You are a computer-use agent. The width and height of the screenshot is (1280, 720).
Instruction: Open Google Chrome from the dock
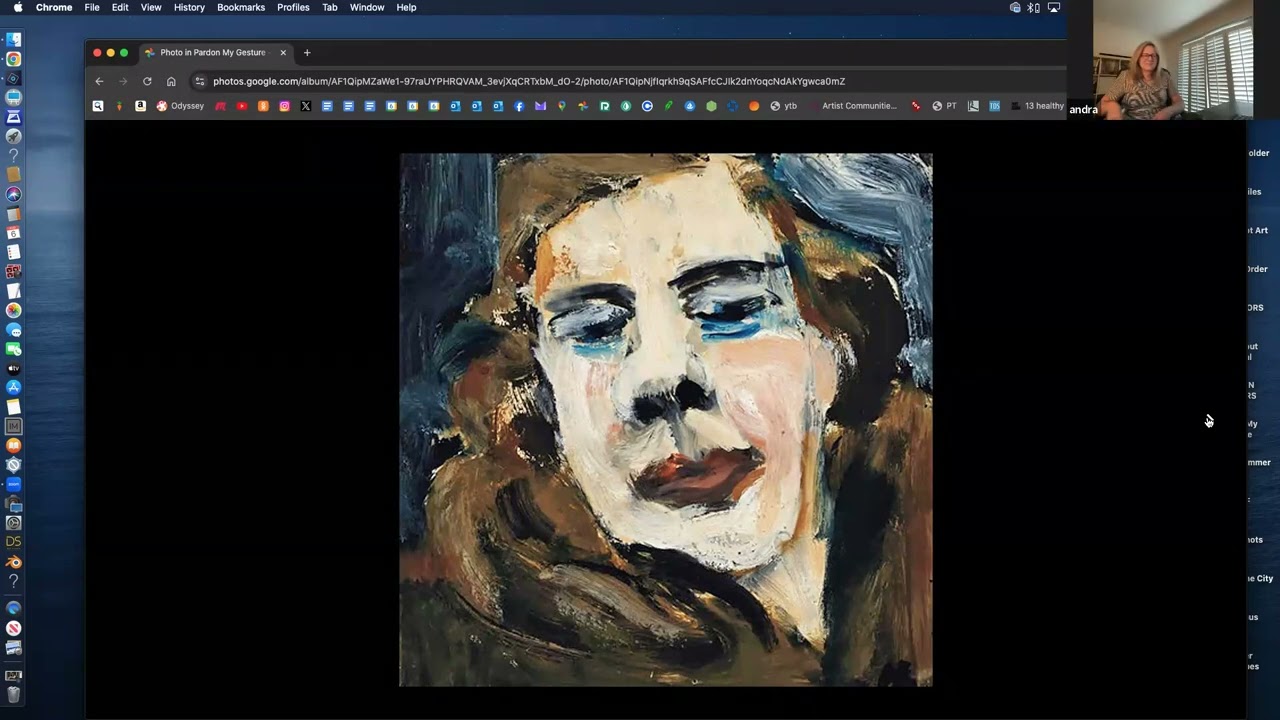click(x=13, y=59)
